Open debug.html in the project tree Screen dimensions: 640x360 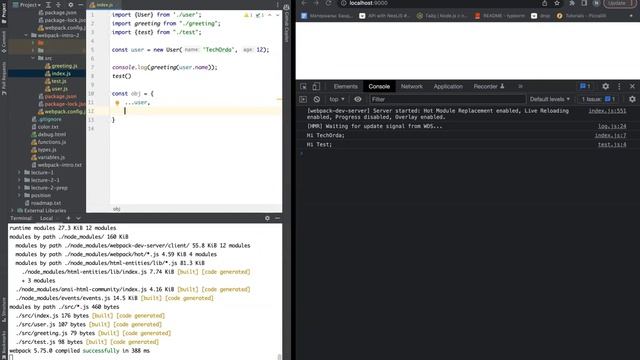(49, 134)
